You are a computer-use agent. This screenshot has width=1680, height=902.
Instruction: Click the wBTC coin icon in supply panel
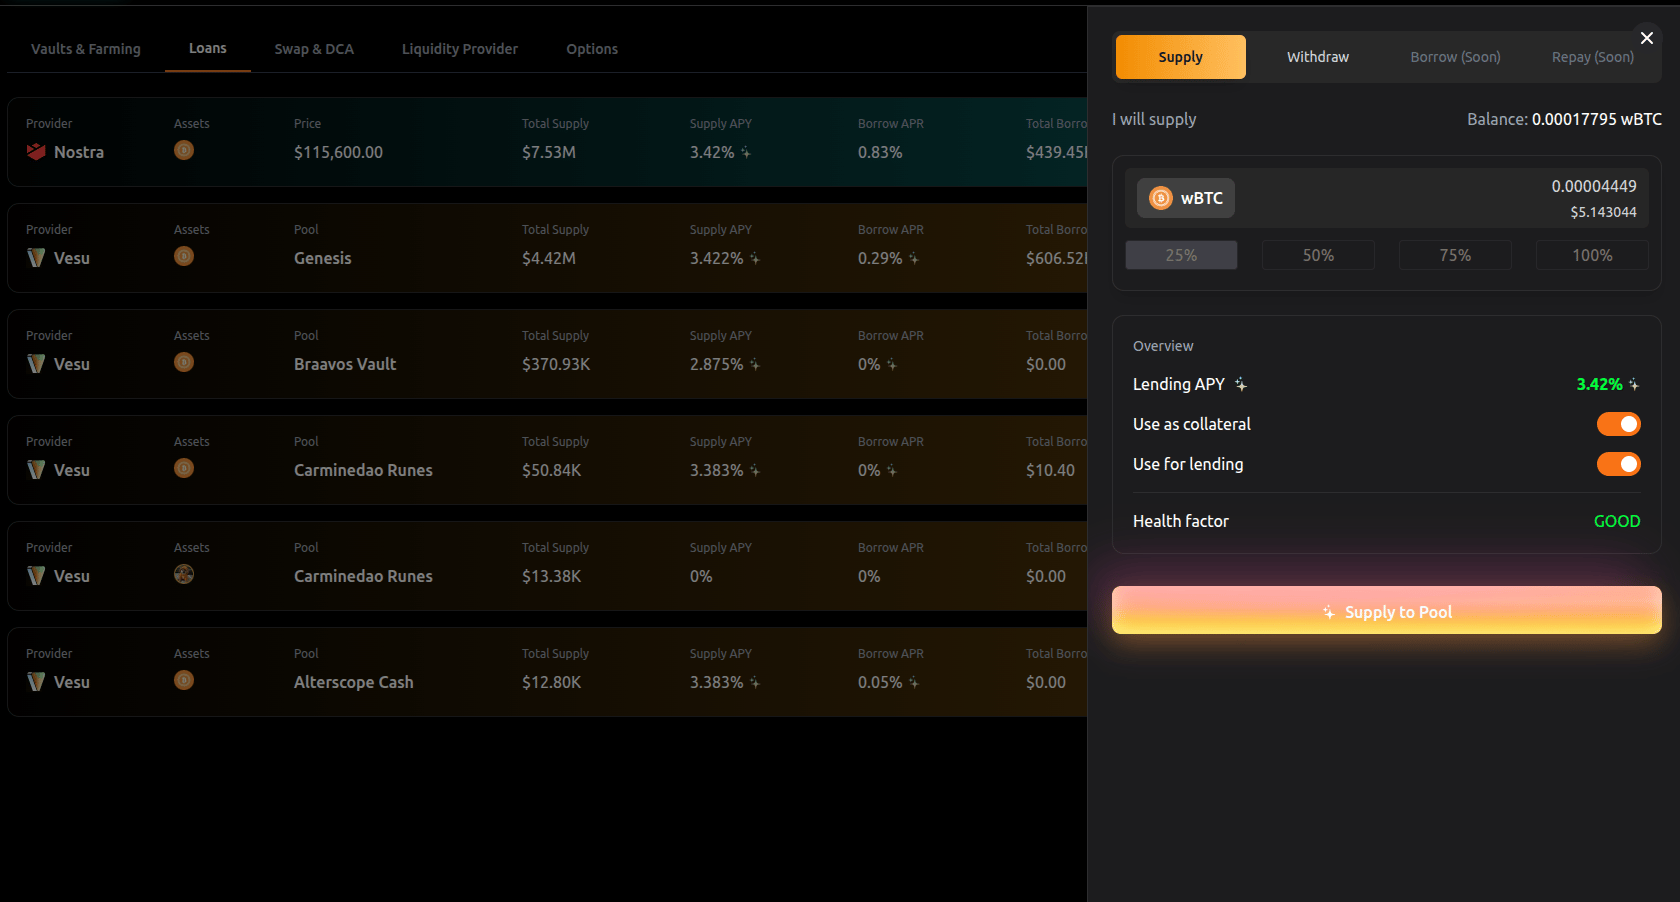1161,198
